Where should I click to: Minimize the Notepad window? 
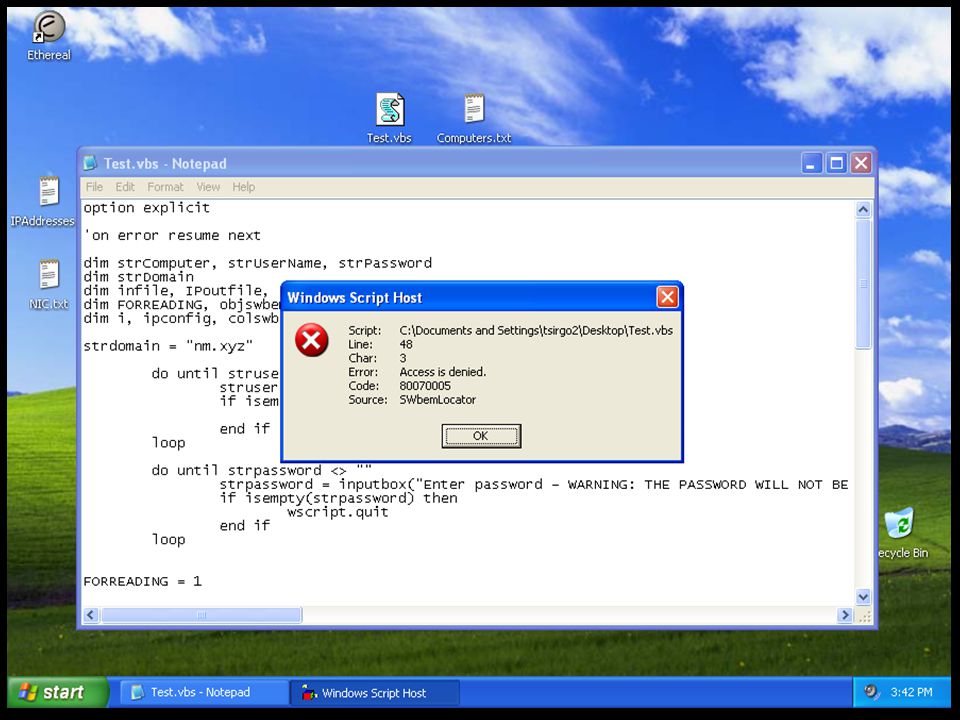pyautogui.click(x=811, y=163)
